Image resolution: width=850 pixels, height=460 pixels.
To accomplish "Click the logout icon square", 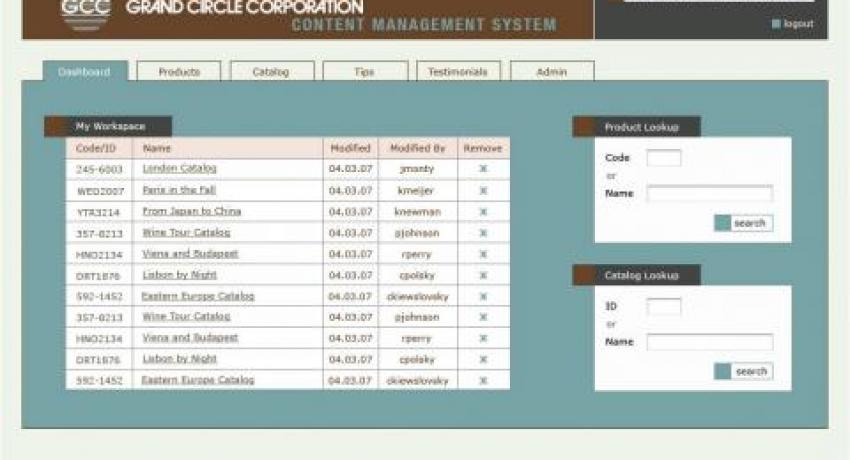I will pyautogui.click(x=776, y=23).
